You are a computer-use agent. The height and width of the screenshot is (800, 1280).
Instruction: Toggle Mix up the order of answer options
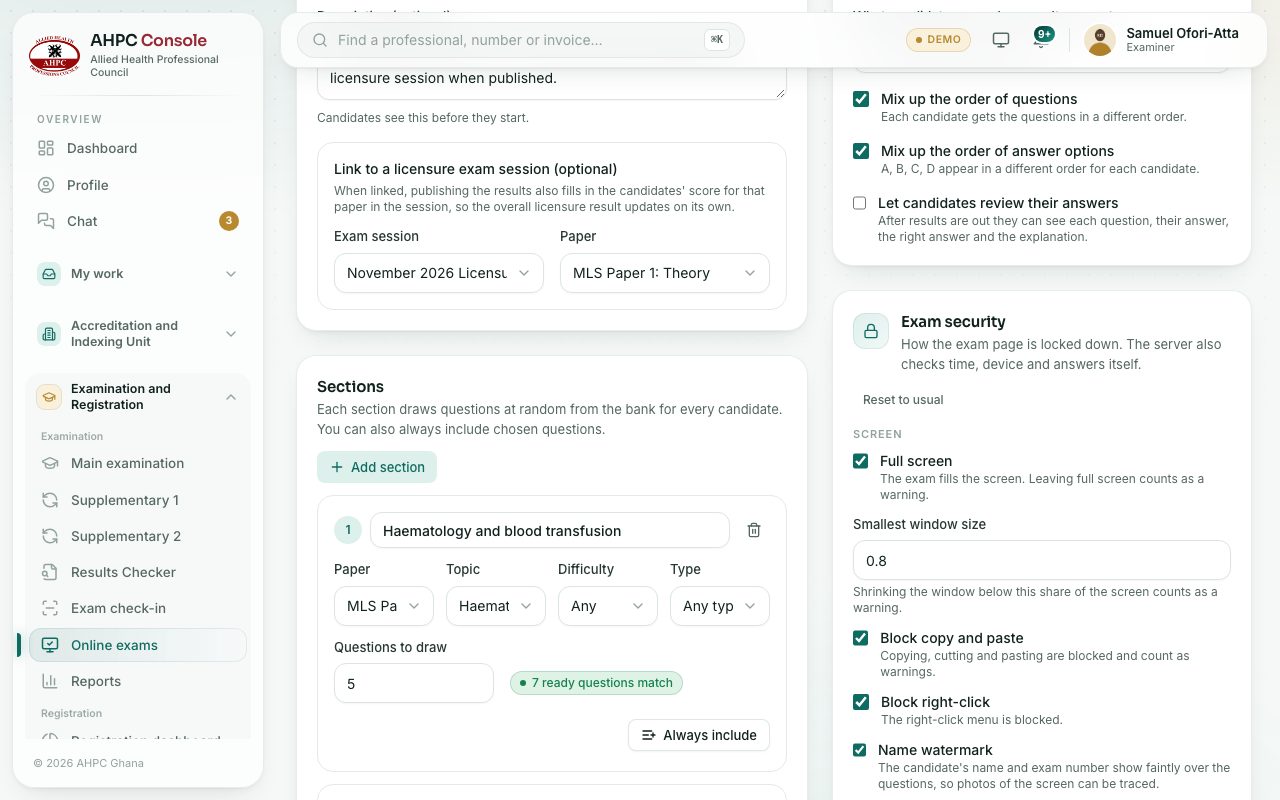coord(861,151)
